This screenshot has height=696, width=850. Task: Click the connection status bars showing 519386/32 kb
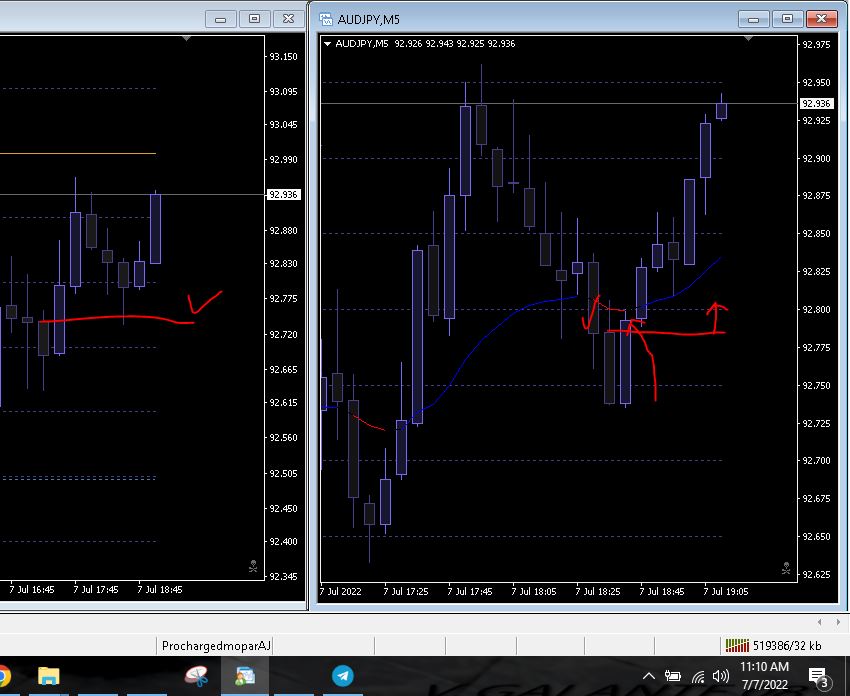pyautogui.click(x=737, y=646)
